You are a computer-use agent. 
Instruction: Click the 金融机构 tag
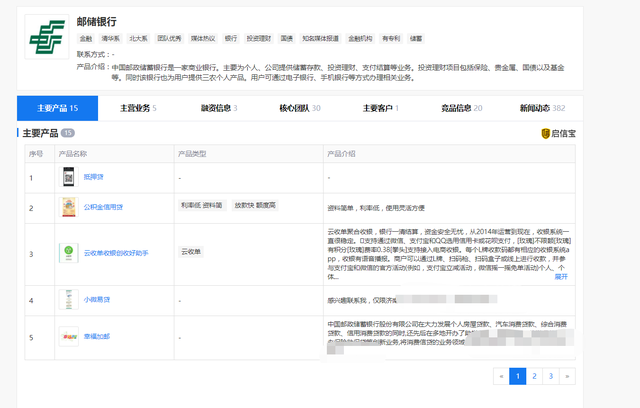click(x=360, y=38)
